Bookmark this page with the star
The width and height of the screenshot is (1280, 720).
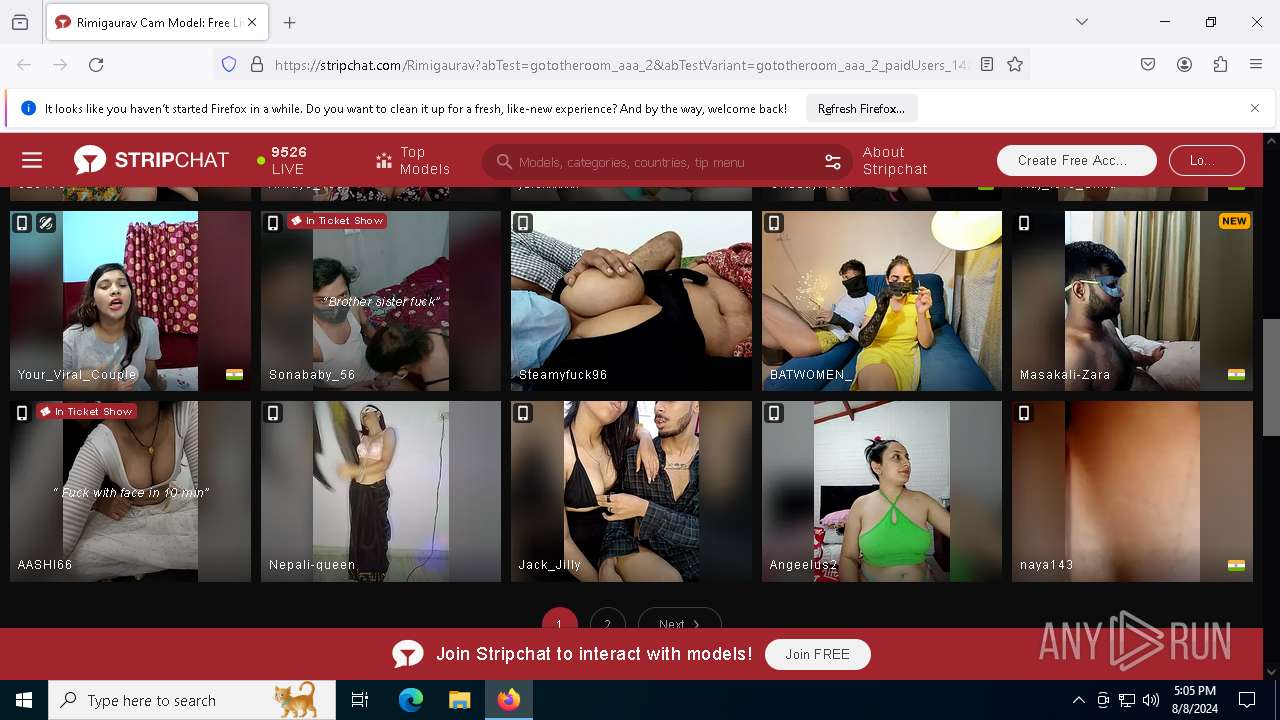click(x=1015, y=64)
